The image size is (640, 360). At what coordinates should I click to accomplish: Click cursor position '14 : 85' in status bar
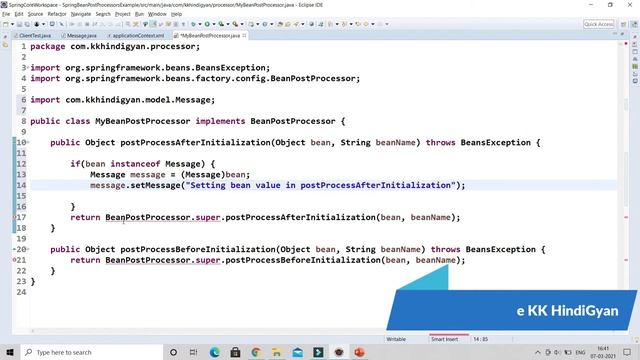point(480,339)
